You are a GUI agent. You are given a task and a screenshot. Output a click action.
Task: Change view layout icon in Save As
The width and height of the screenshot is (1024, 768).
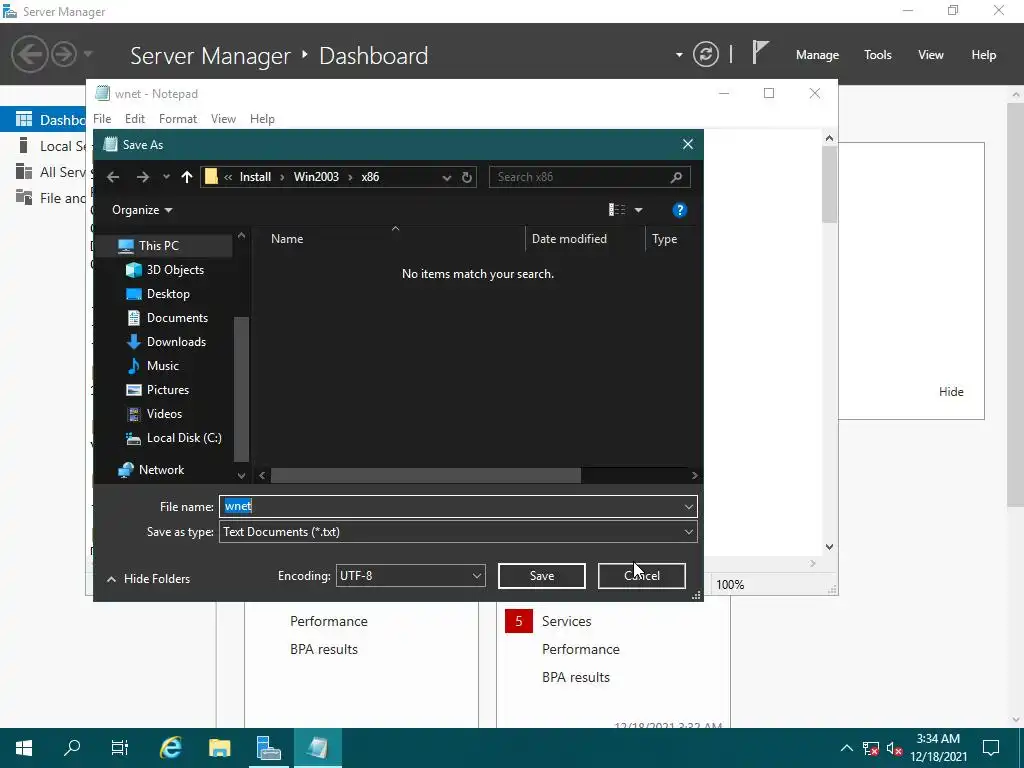click(617, 210)
